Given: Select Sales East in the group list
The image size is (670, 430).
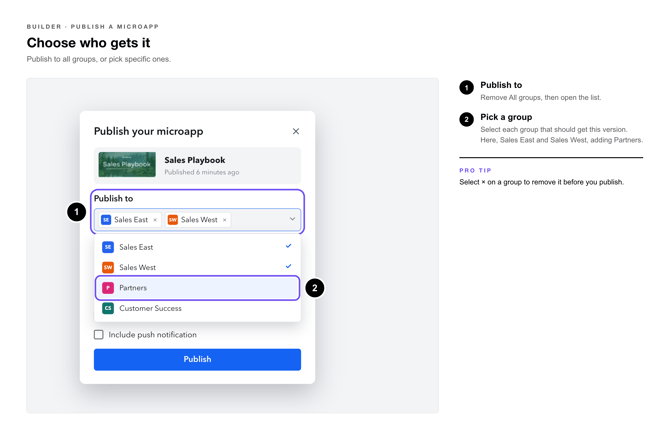Looking at the screenshot, I should click(197, 247).
